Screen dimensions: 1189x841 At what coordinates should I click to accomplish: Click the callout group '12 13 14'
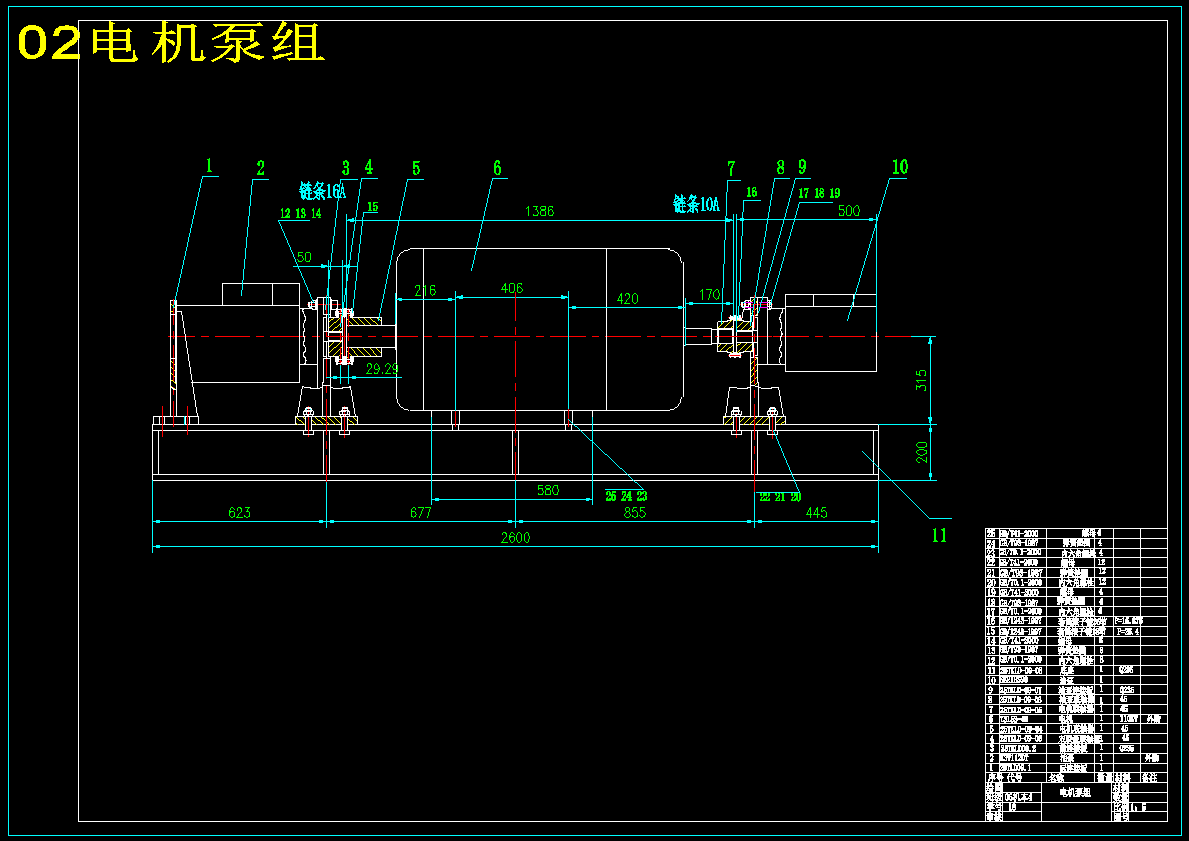[300, 214]
